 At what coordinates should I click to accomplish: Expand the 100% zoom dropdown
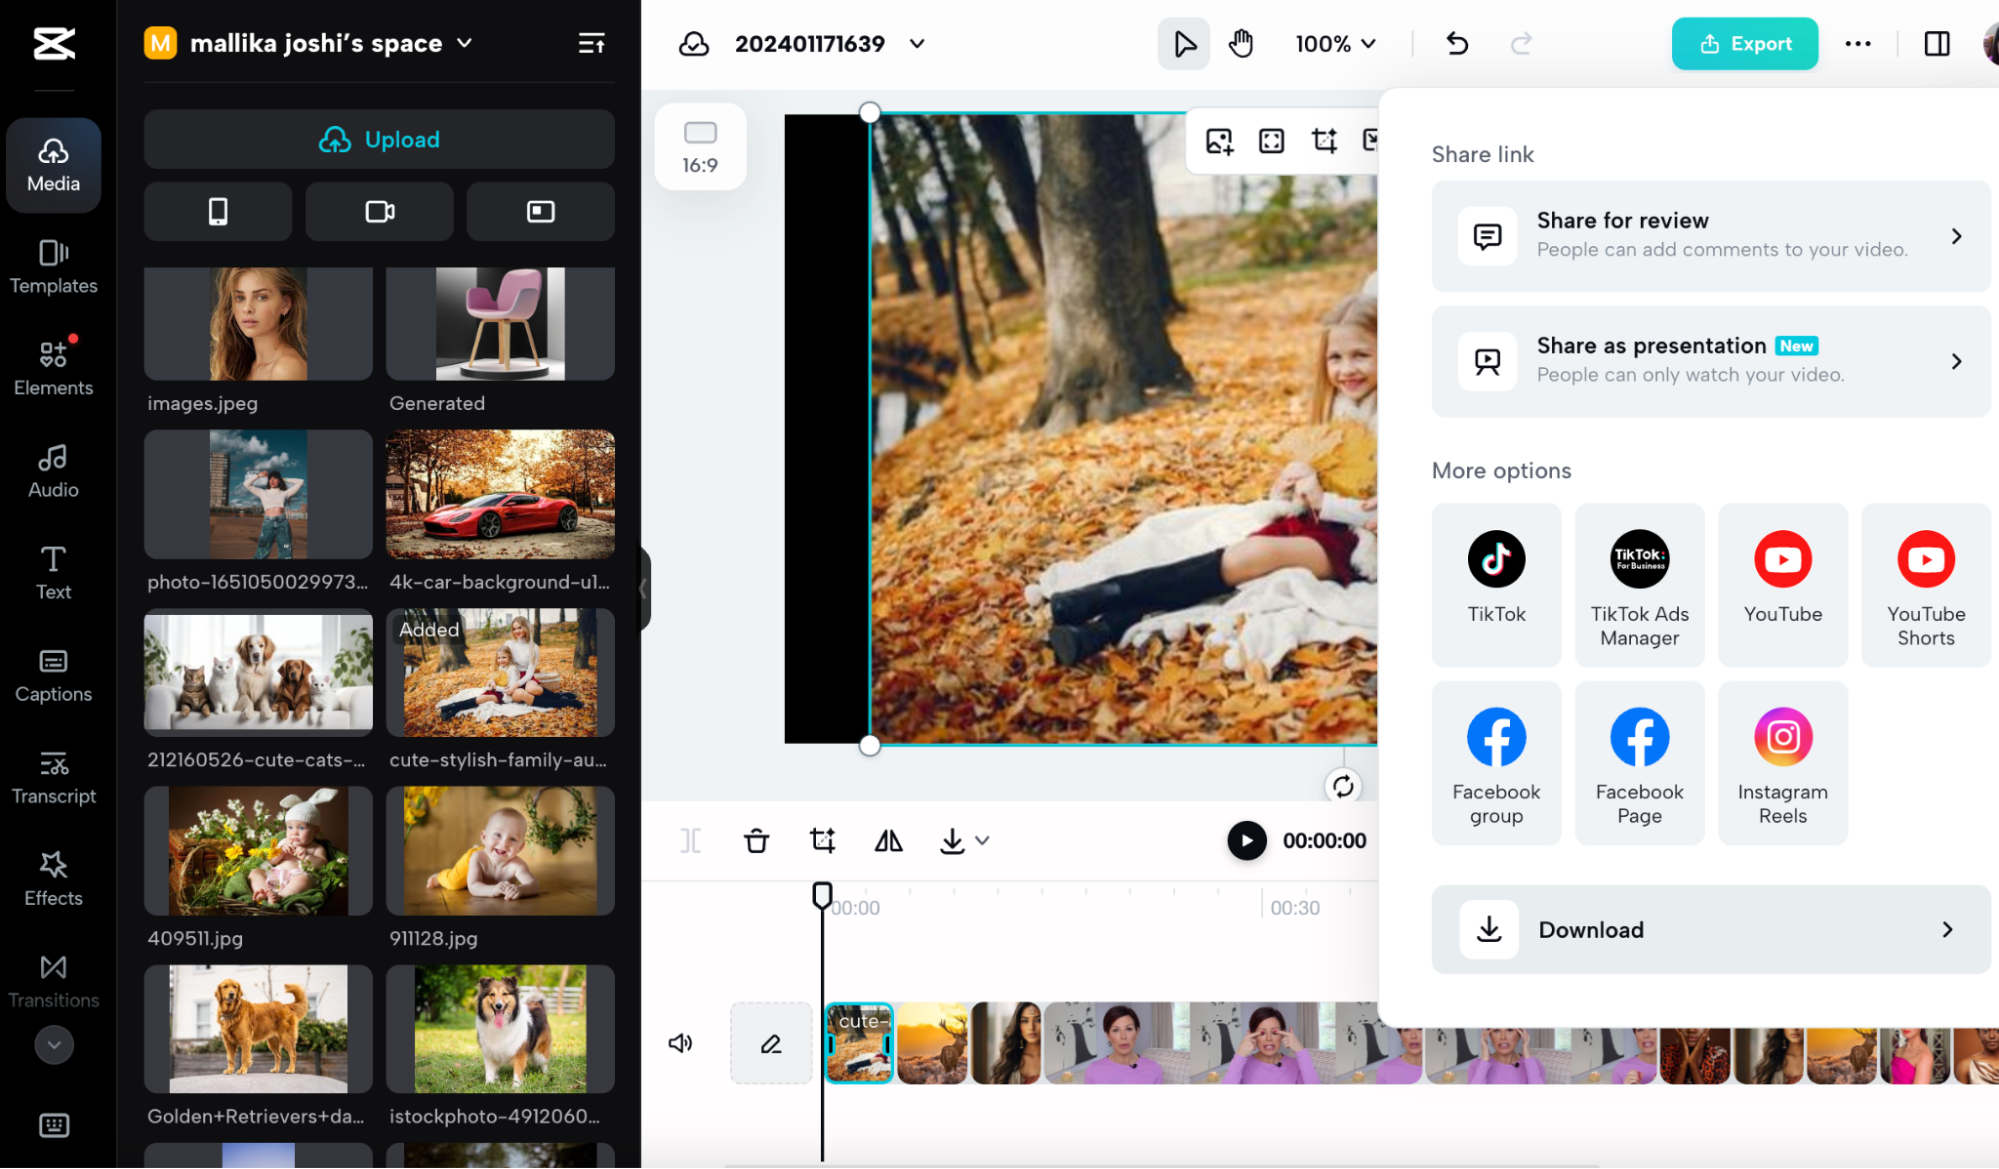pos(1336,44)
